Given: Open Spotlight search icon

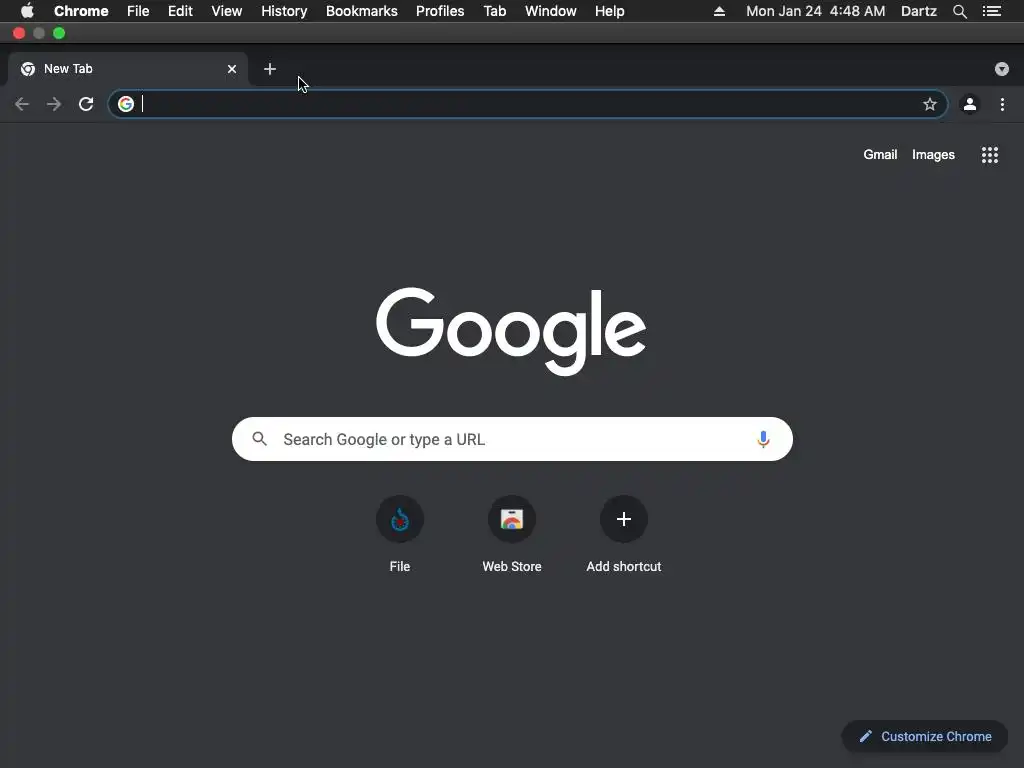Looking at the screenshot, I should [959, 11].
